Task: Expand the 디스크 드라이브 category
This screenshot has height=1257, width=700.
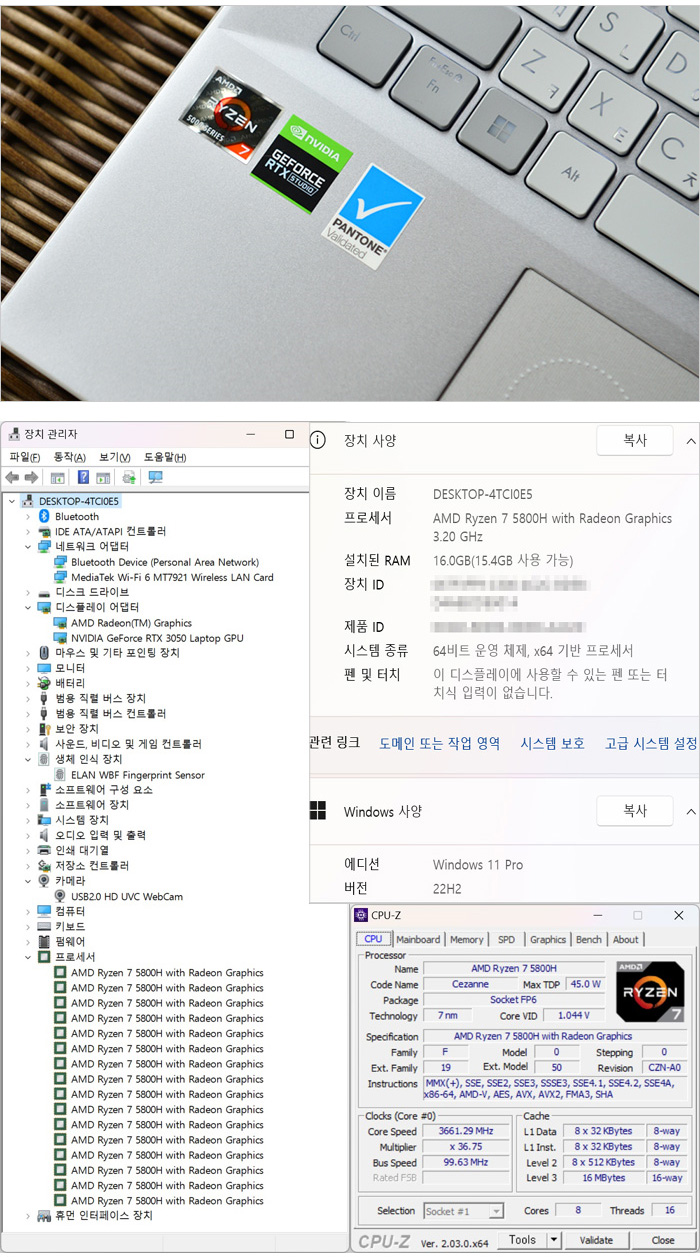Action: tap(28, 592)
